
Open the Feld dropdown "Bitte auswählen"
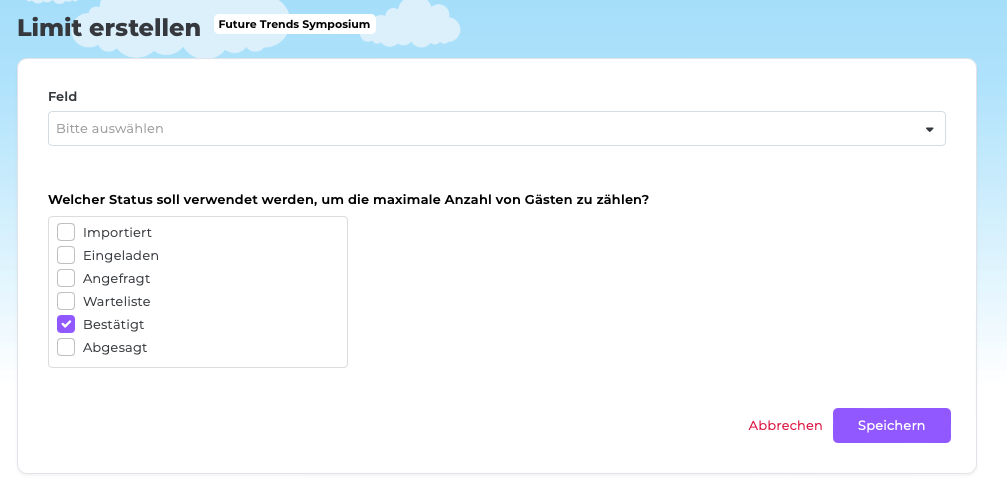tap(496, 128)
